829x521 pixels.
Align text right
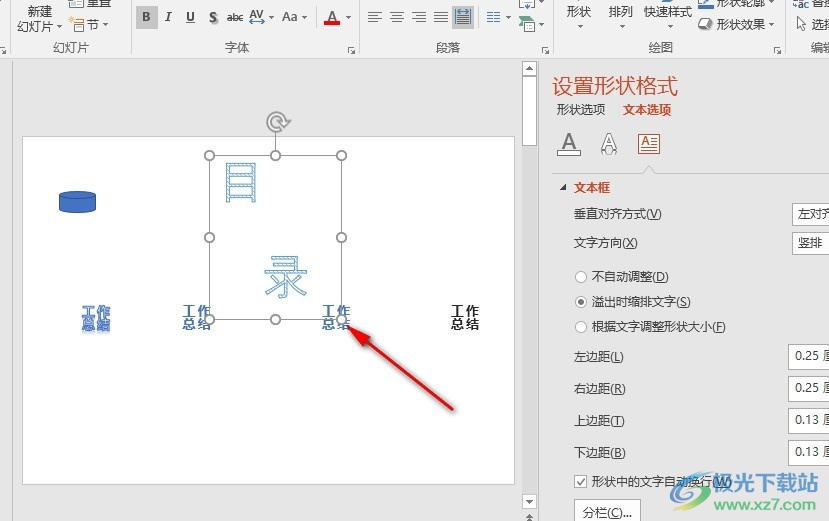click(x=419, y=17)
